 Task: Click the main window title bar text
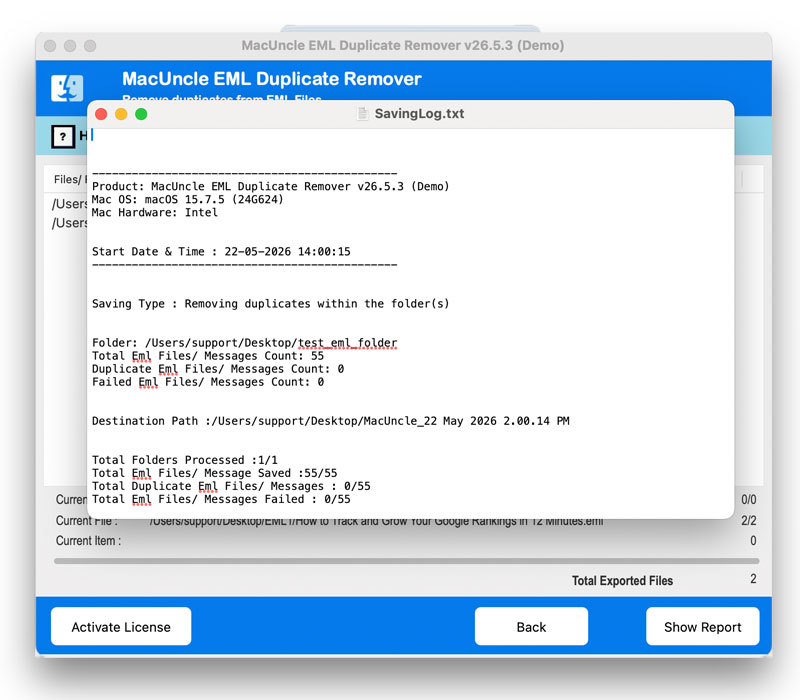tap(403, 45)
